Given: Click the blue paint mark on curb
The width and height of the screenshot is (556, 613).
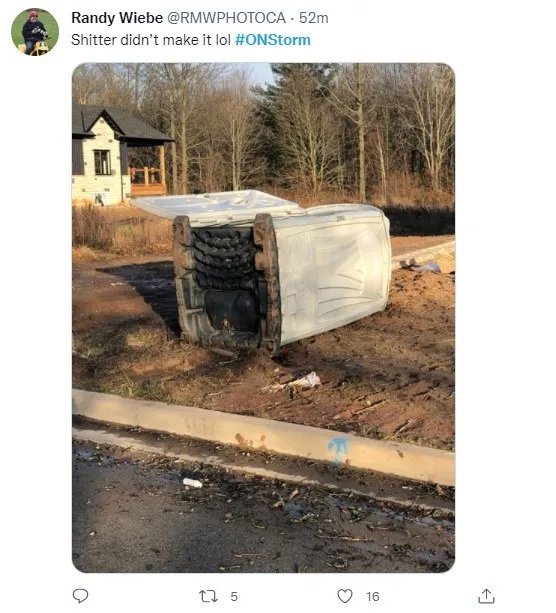Looking at the screenshot, I should 338,450.
